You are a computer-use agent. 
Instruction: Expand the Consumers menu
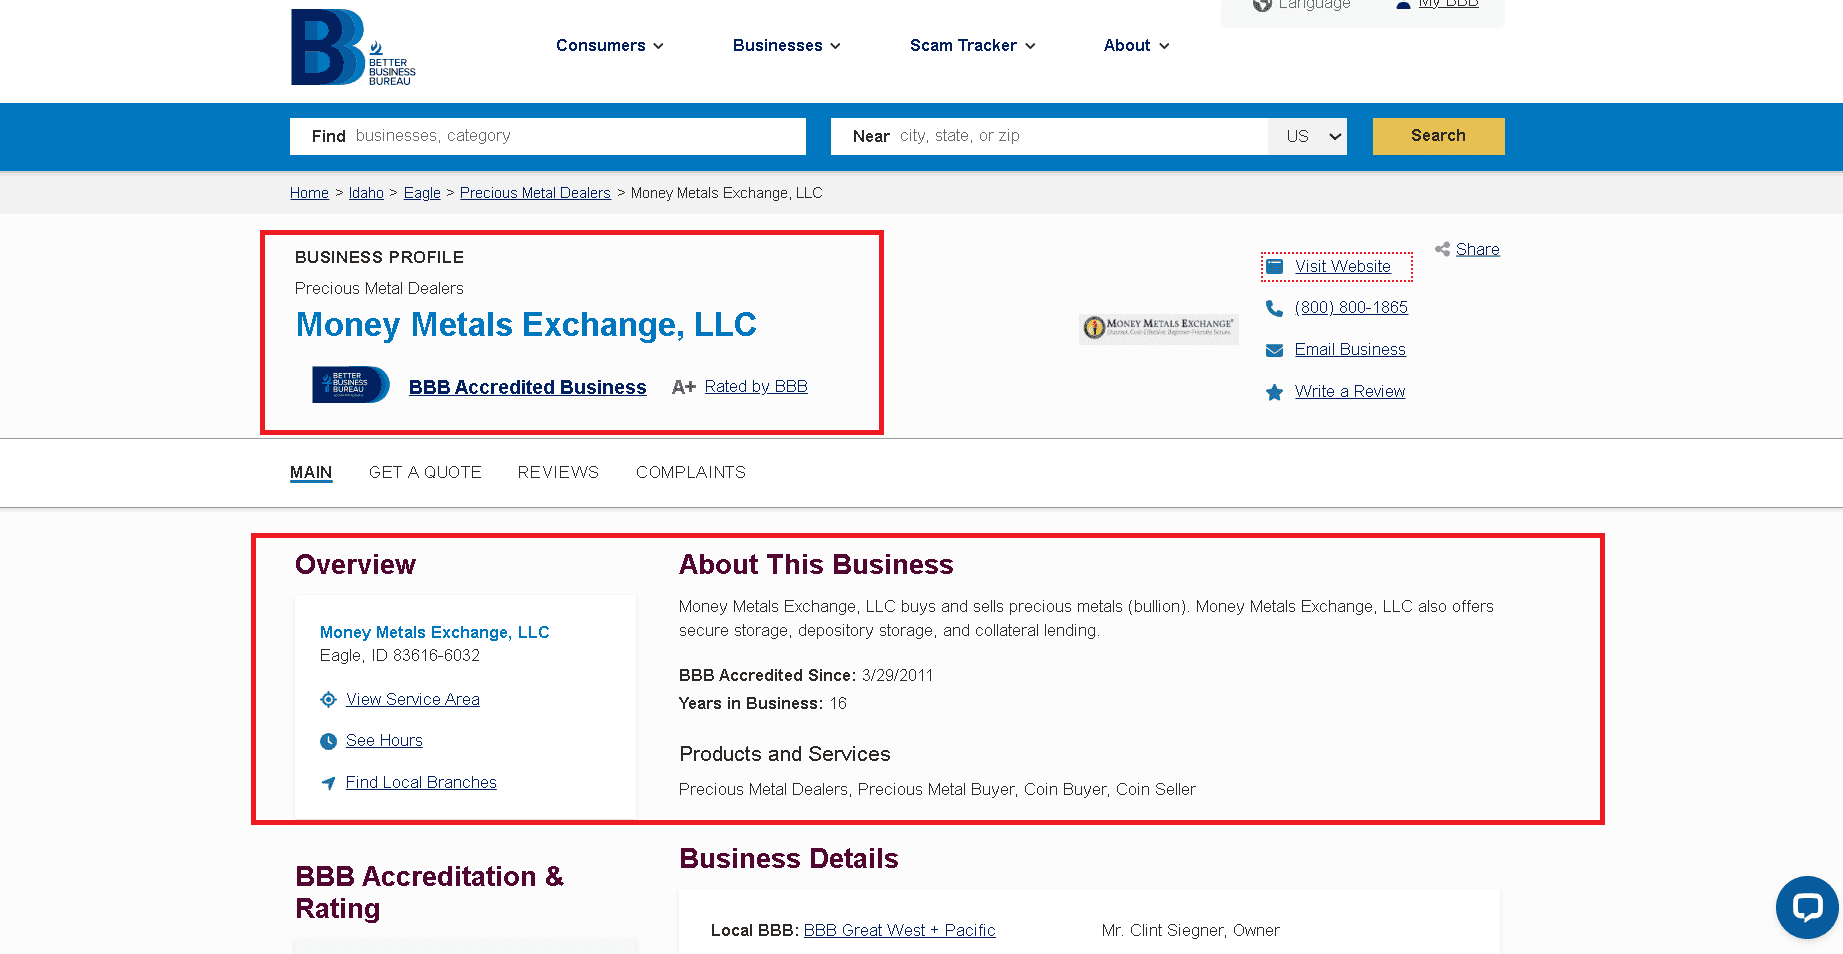coord(609,46)
